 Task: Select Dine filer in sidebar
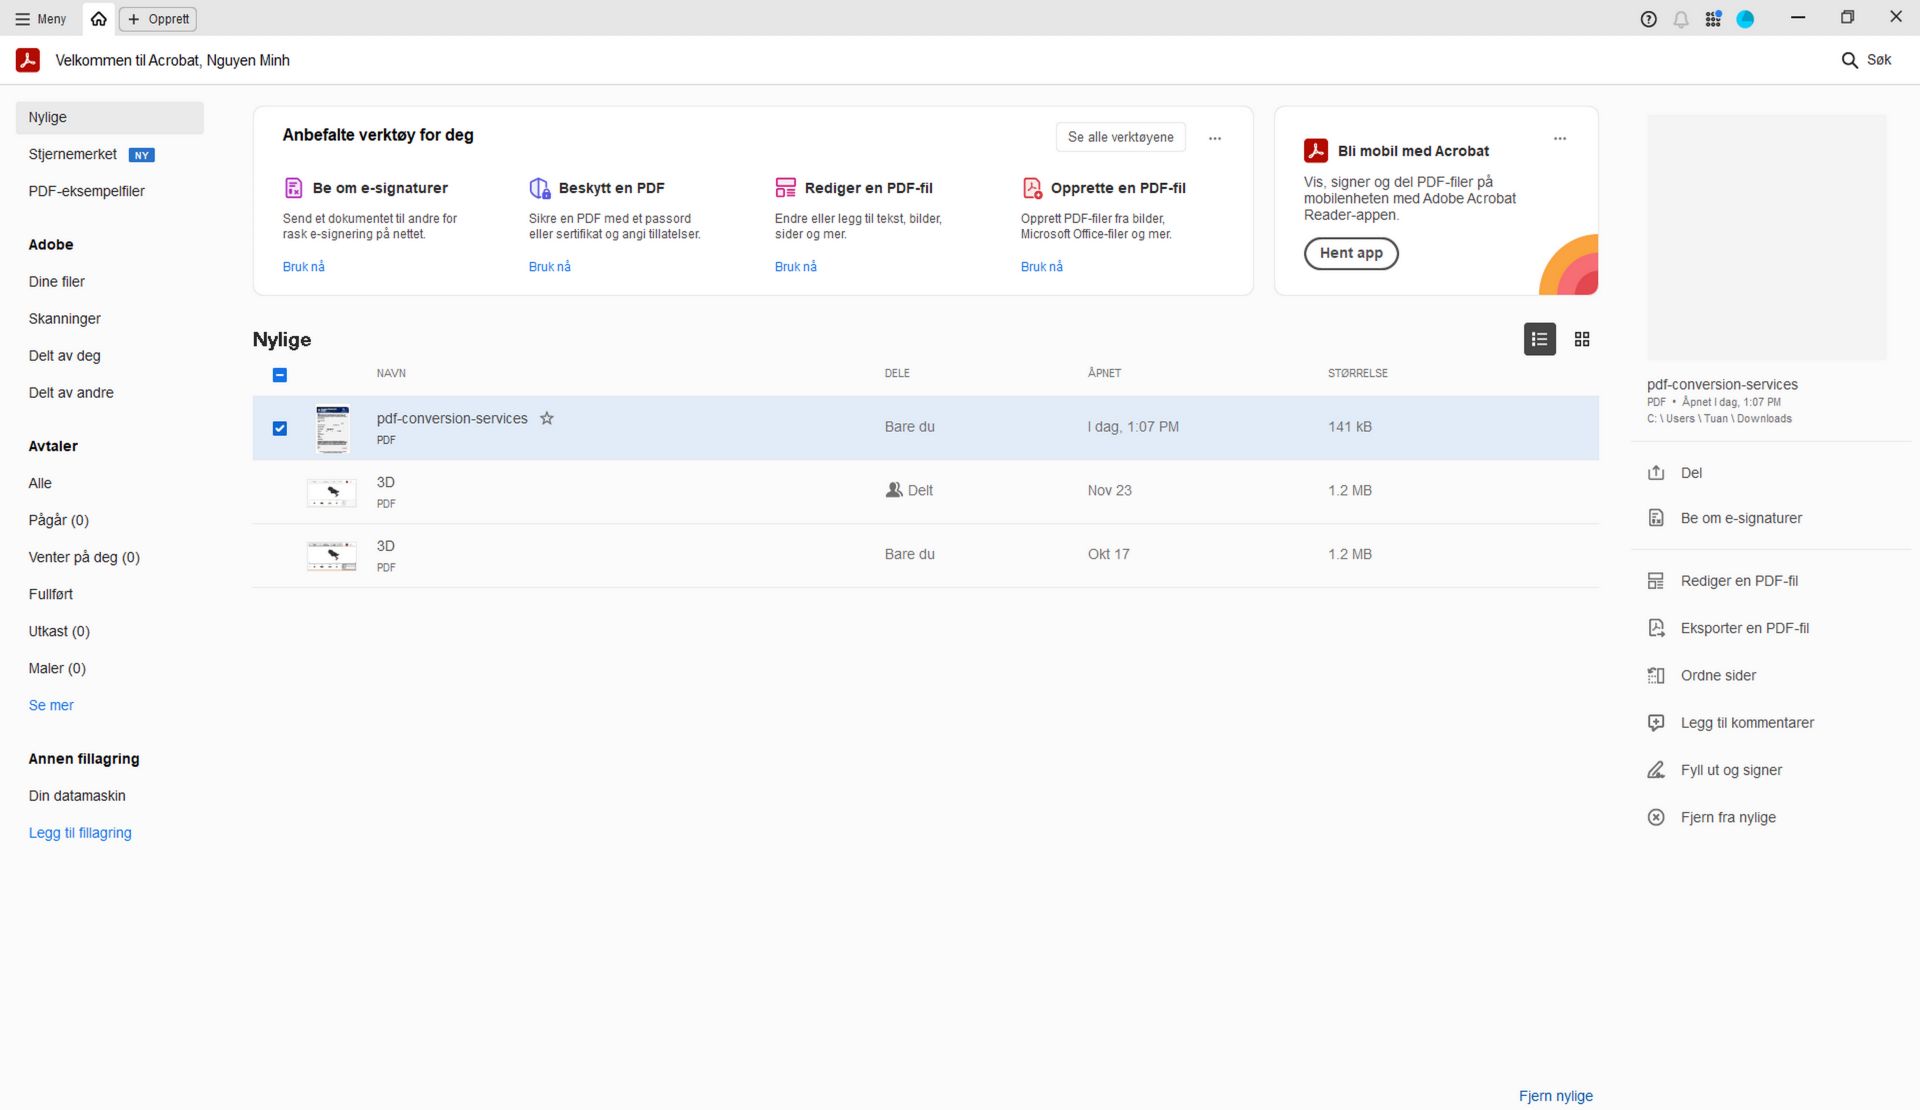point(57,282)
